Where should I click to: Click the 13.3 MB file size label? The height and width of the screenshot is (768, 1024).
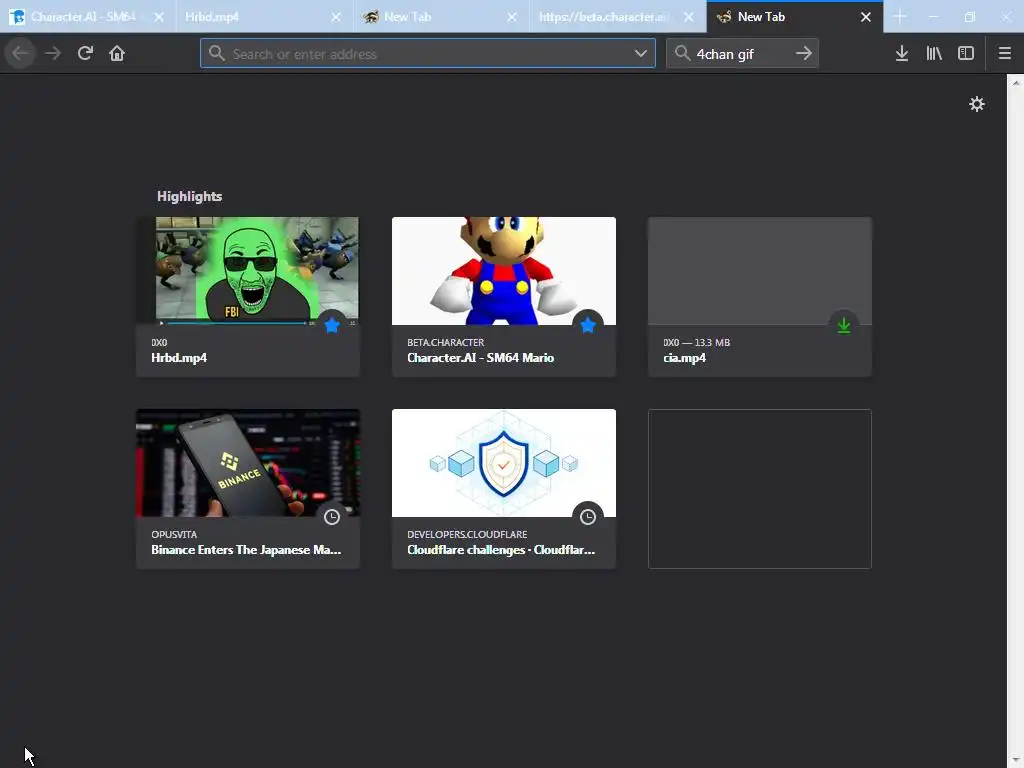coord(712,342)
